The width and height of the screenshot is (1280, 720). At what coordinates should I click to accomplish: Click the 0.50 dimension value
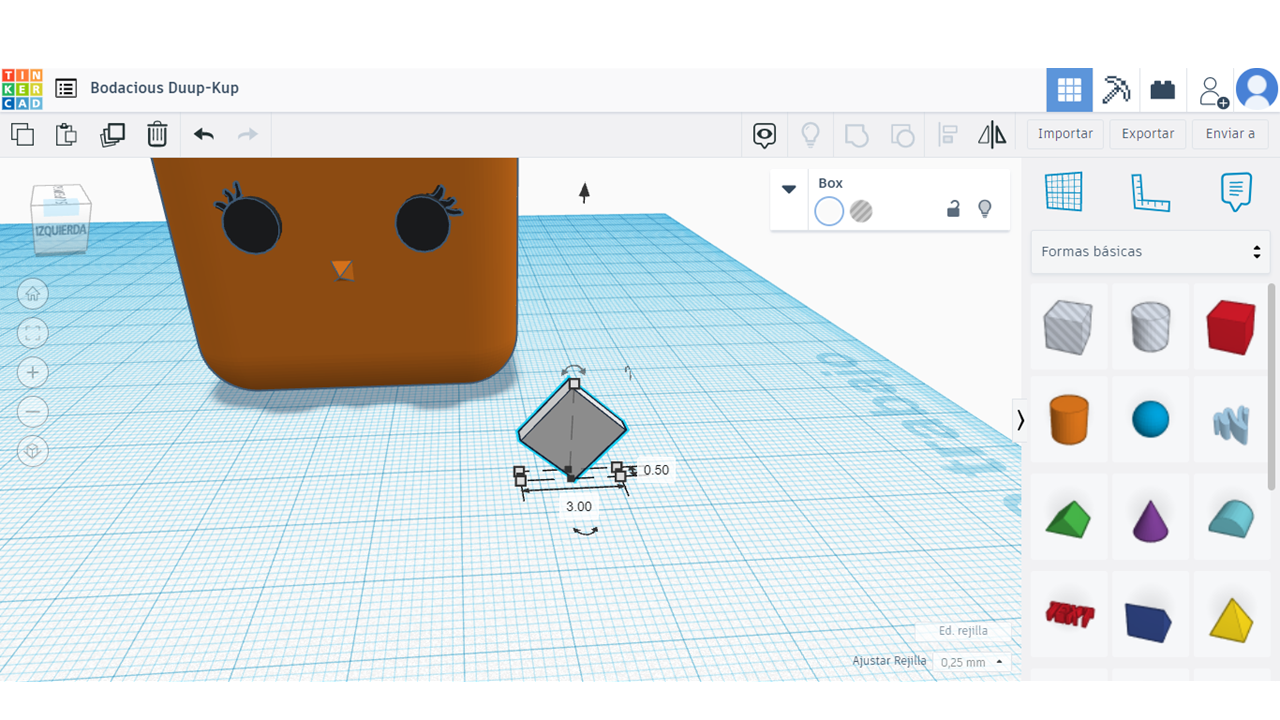656,470
